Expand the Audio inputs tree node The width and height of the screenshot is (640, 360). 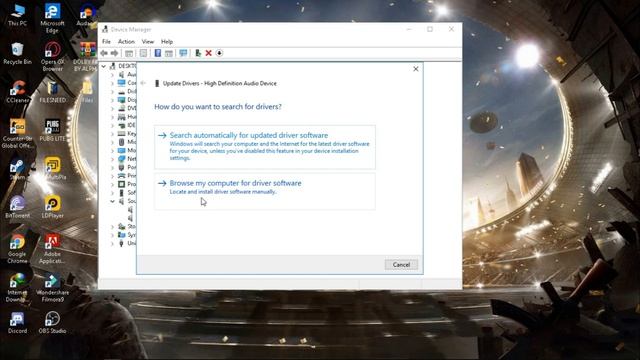(x=112, y=74)
